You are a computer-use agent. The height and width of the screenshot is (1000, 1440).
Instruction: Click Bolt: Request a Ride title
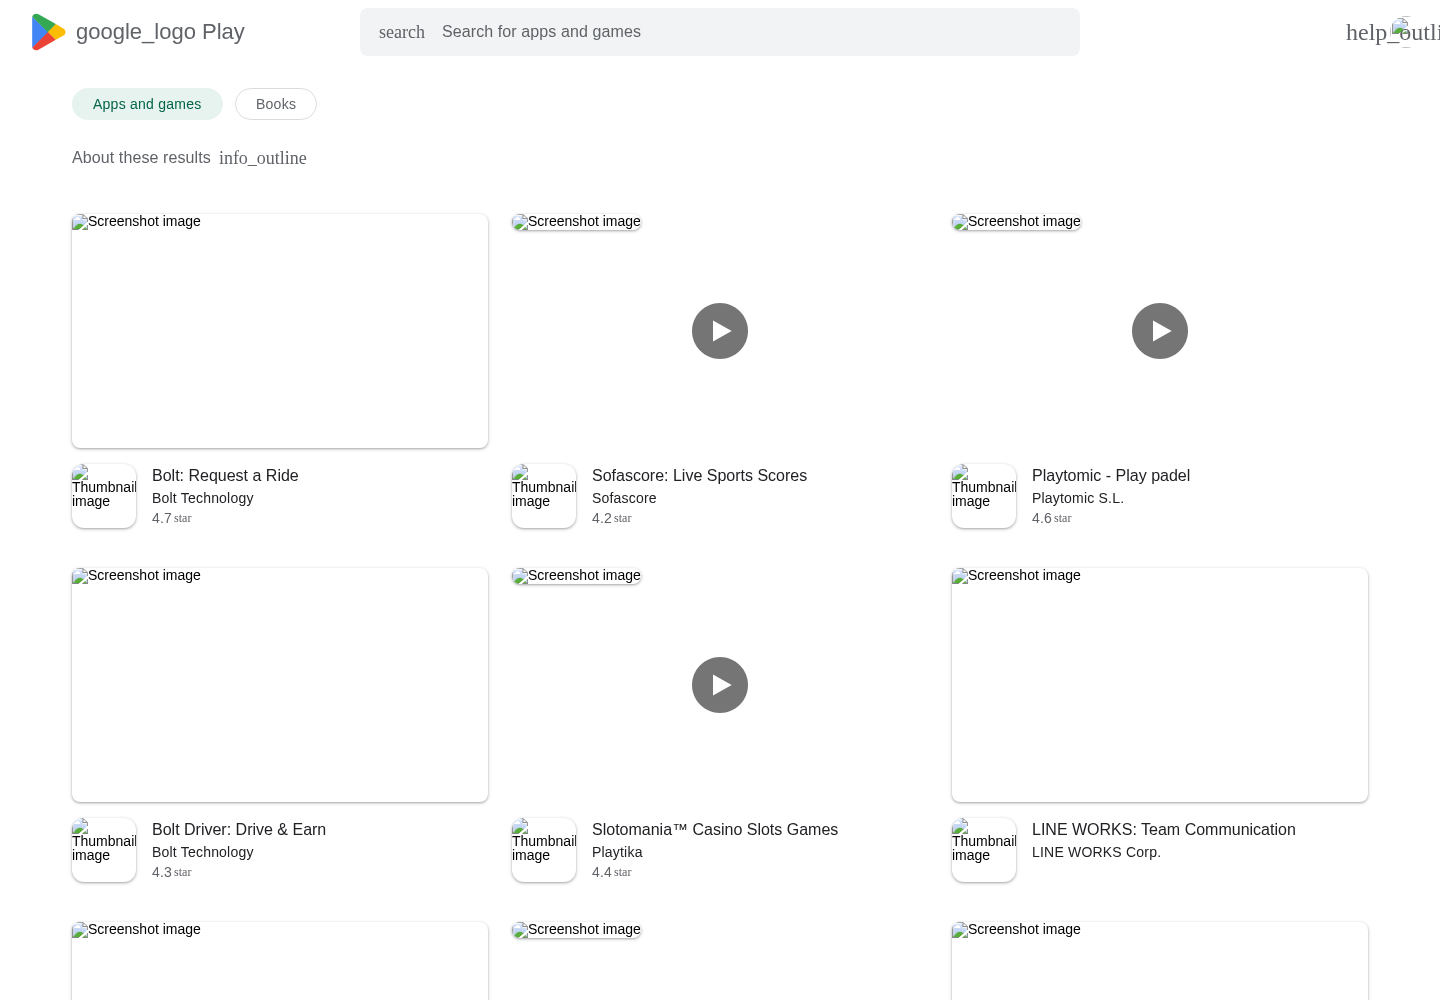tap(225, 476)
